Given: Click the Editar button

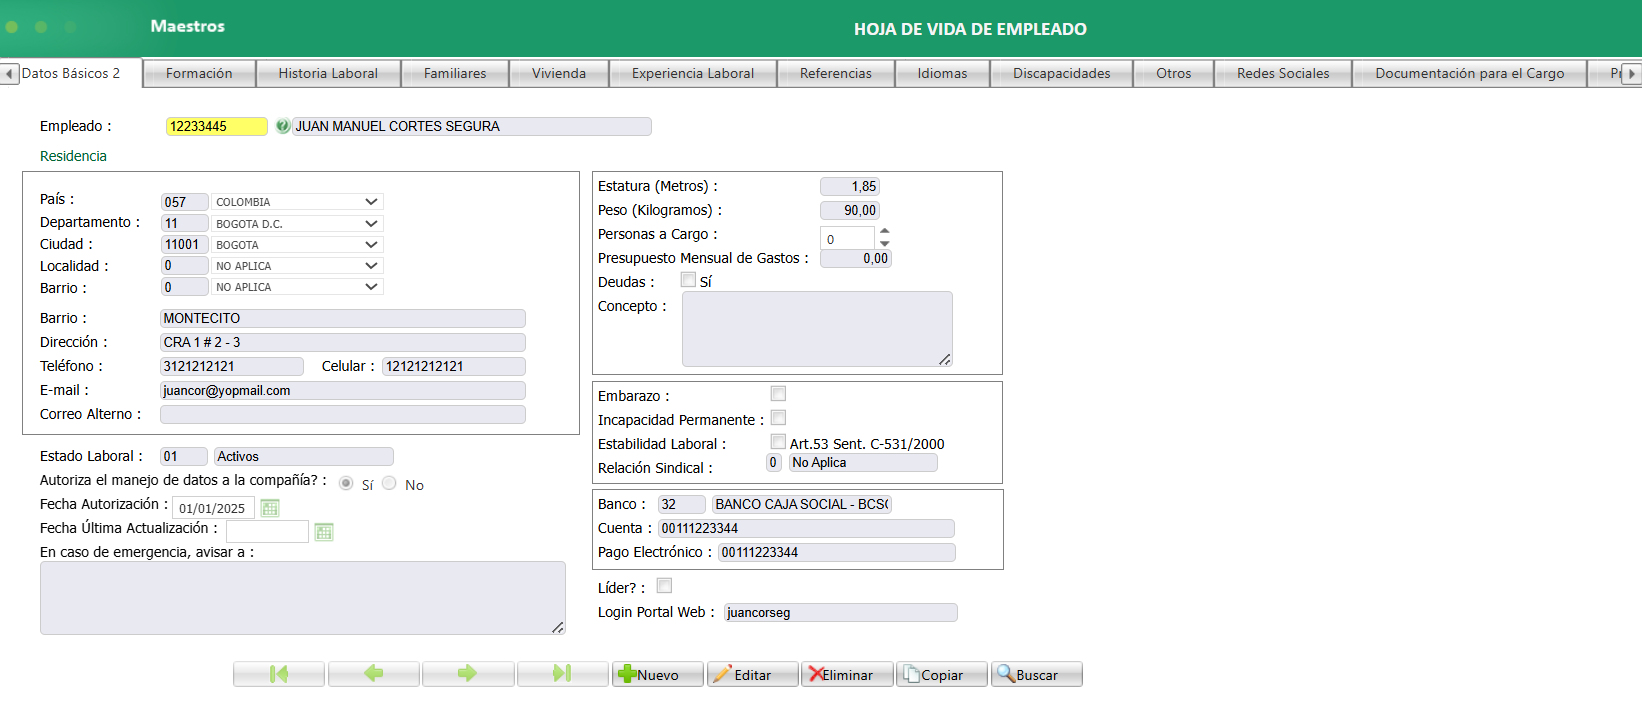Looking at the screenshot, I should click(752, 674).
